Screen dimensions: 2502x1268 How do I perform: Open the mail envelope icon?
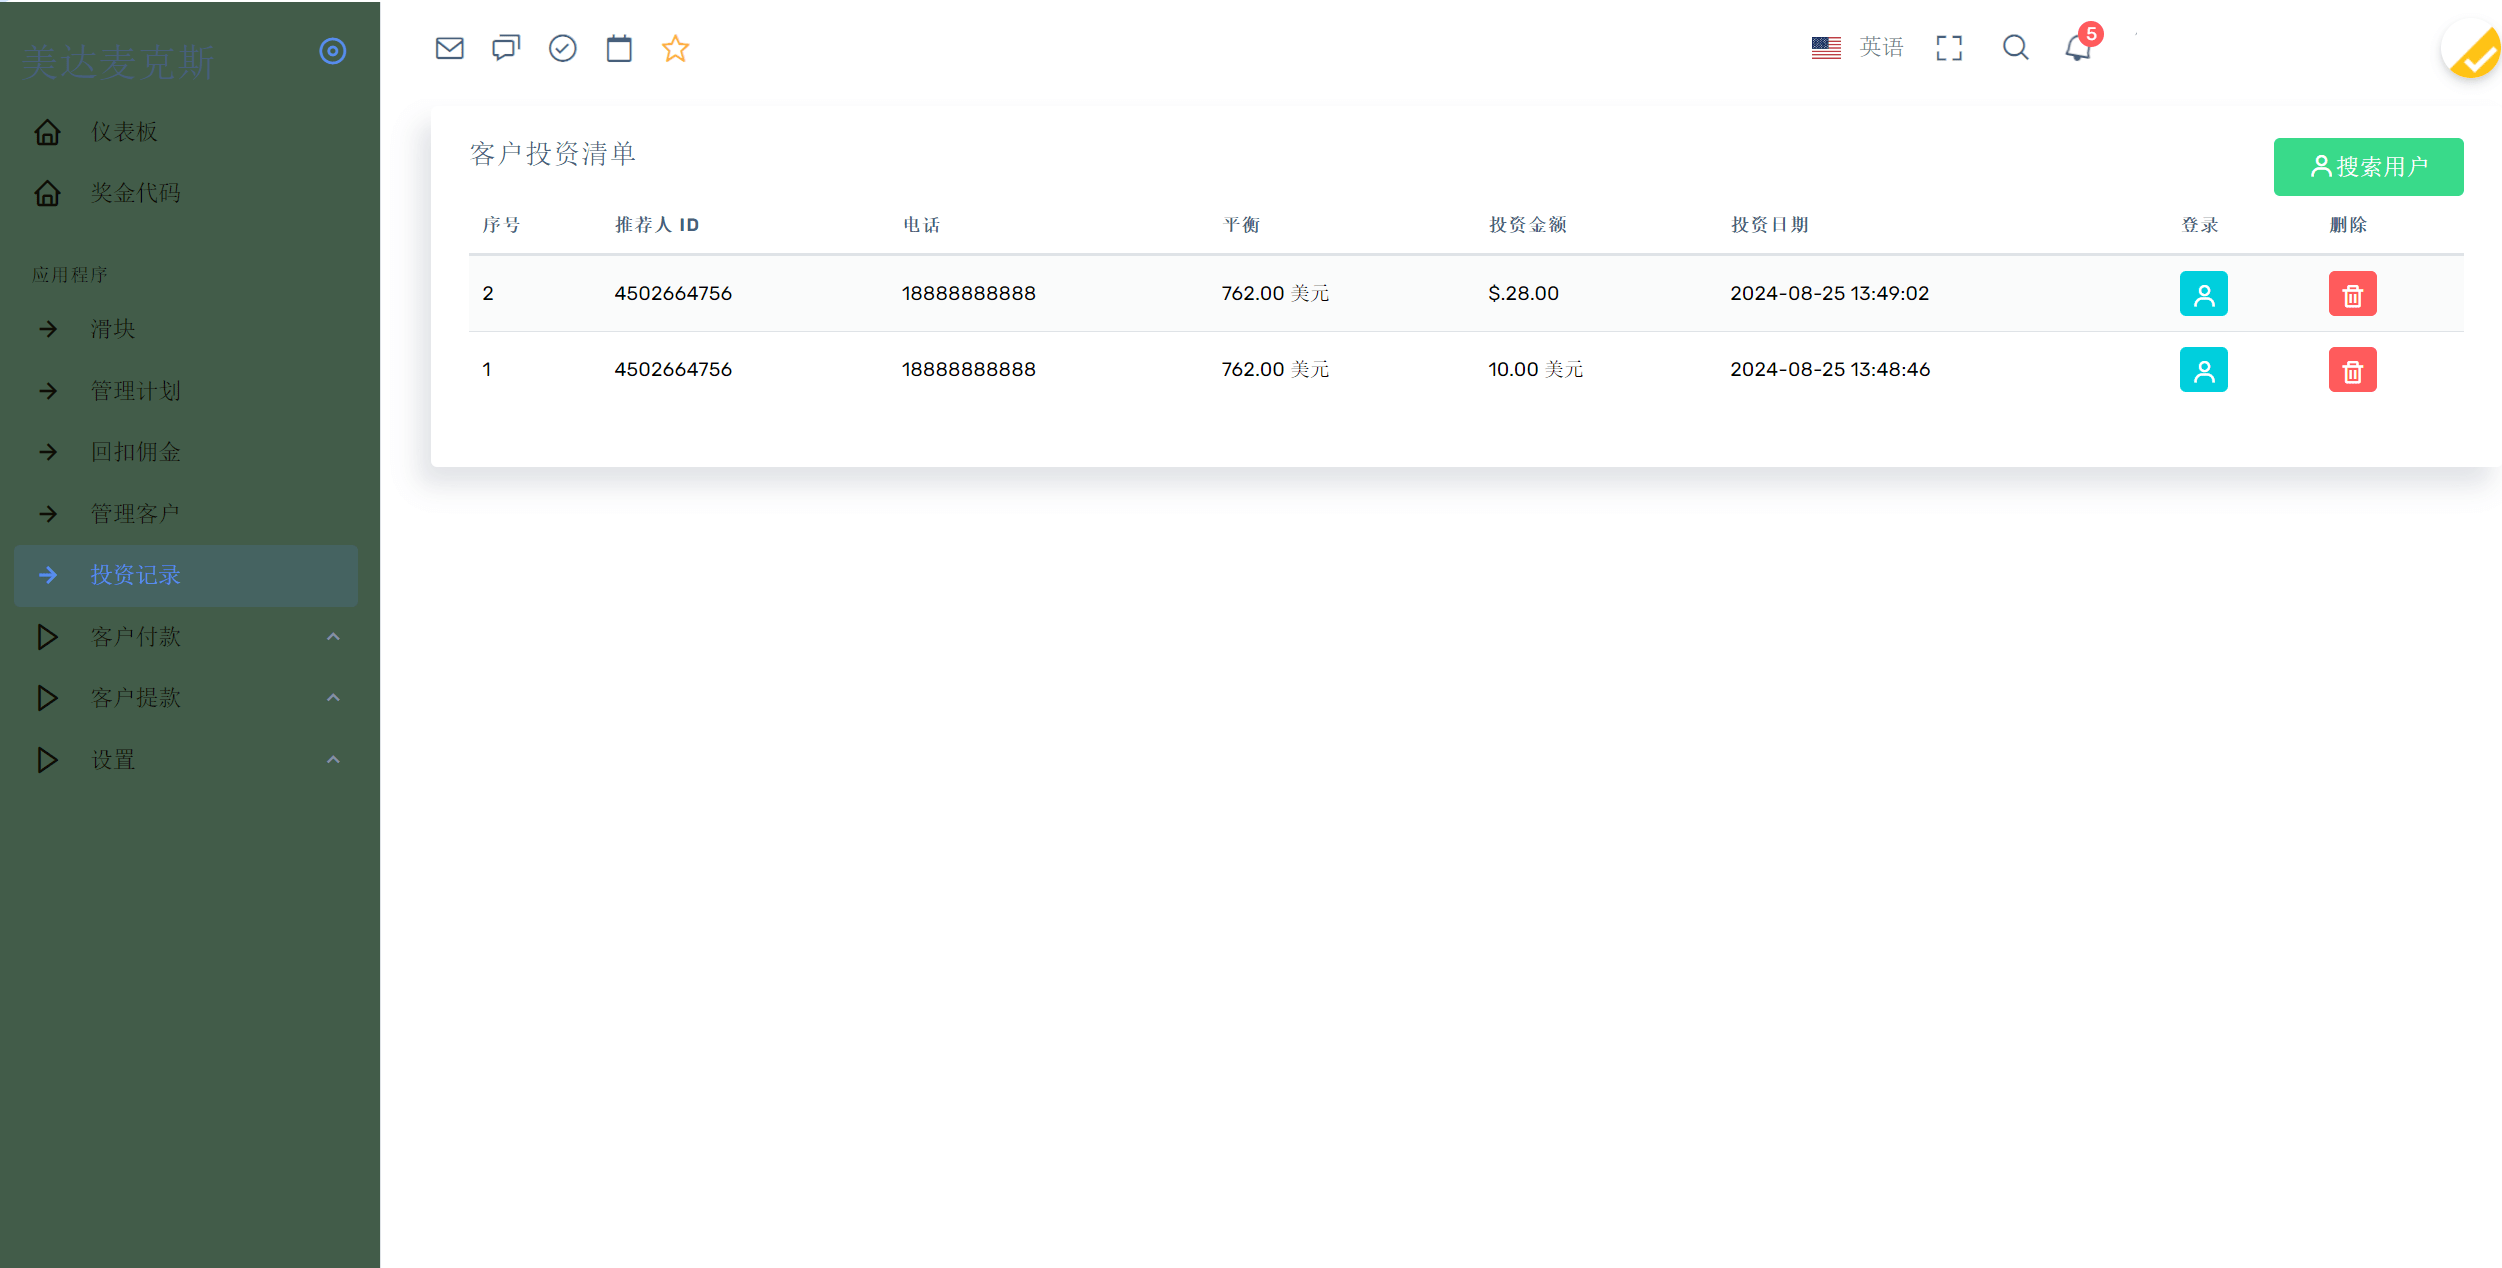[x=450, y=48]
